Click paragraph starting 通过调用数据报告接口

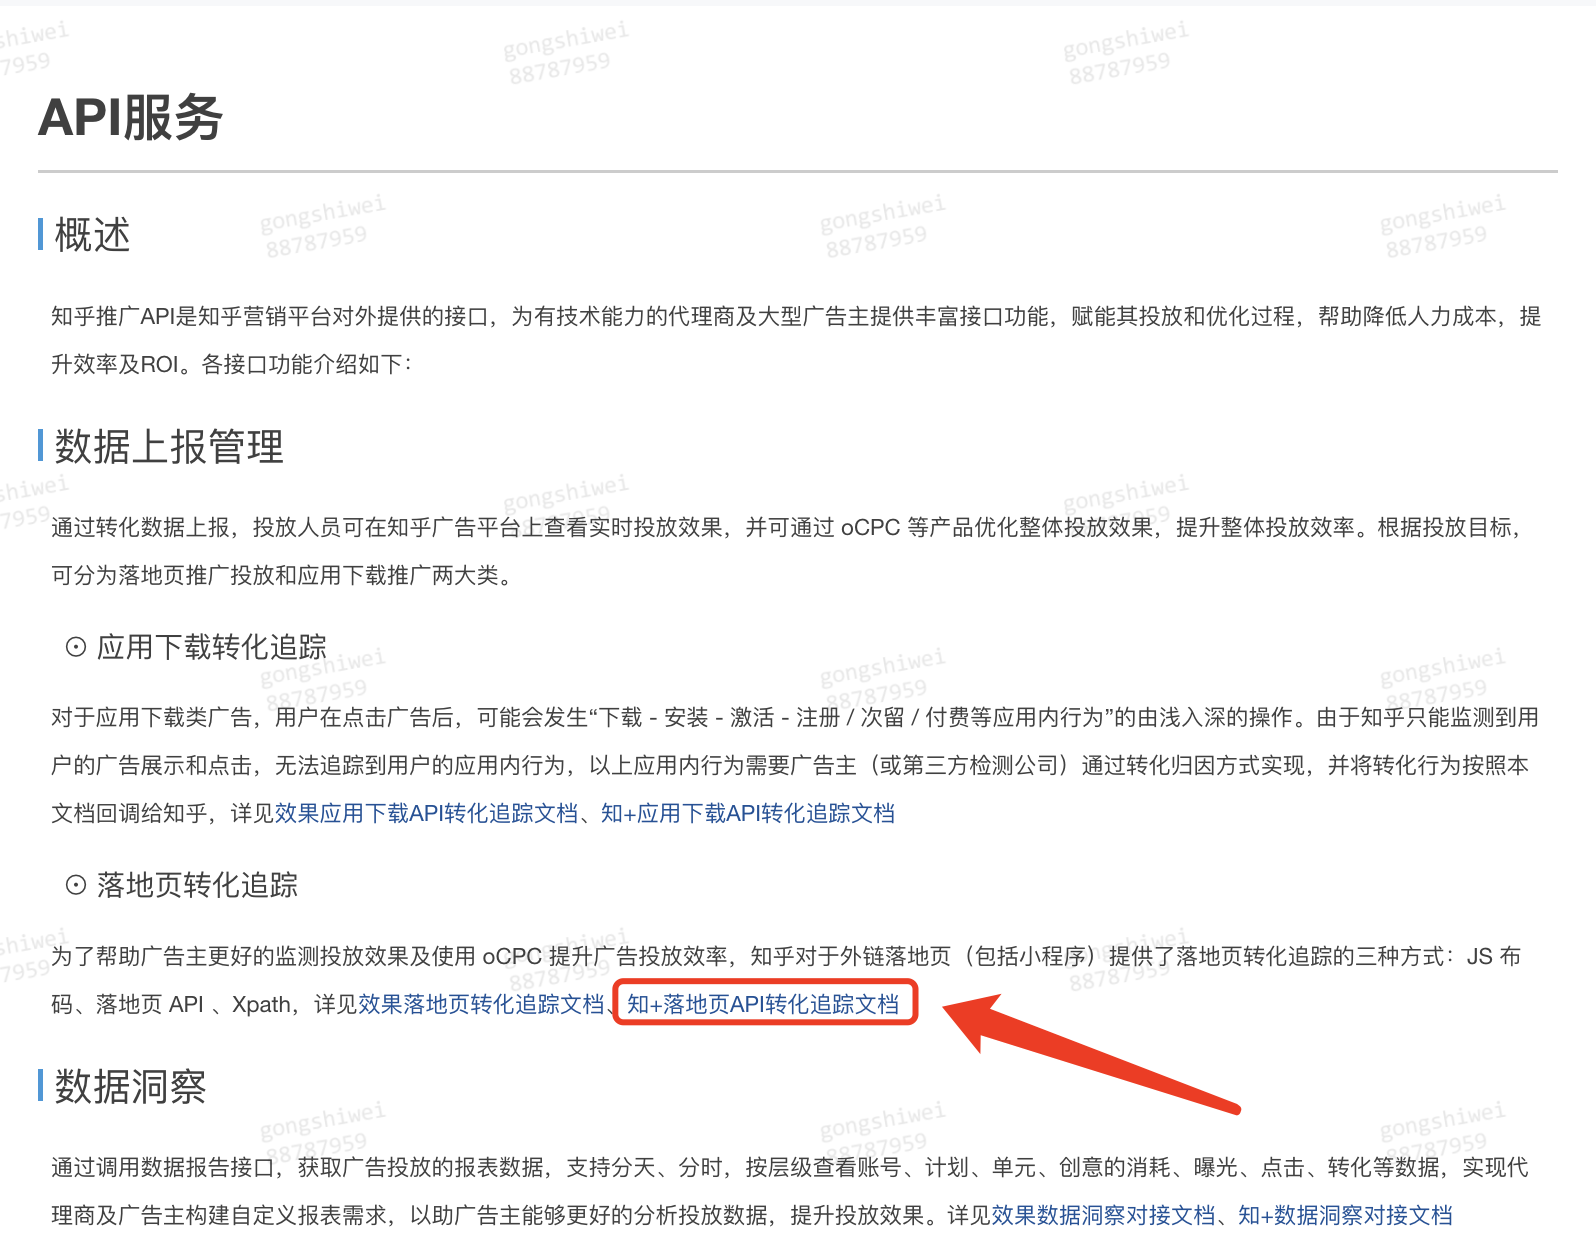point(790,1191)
